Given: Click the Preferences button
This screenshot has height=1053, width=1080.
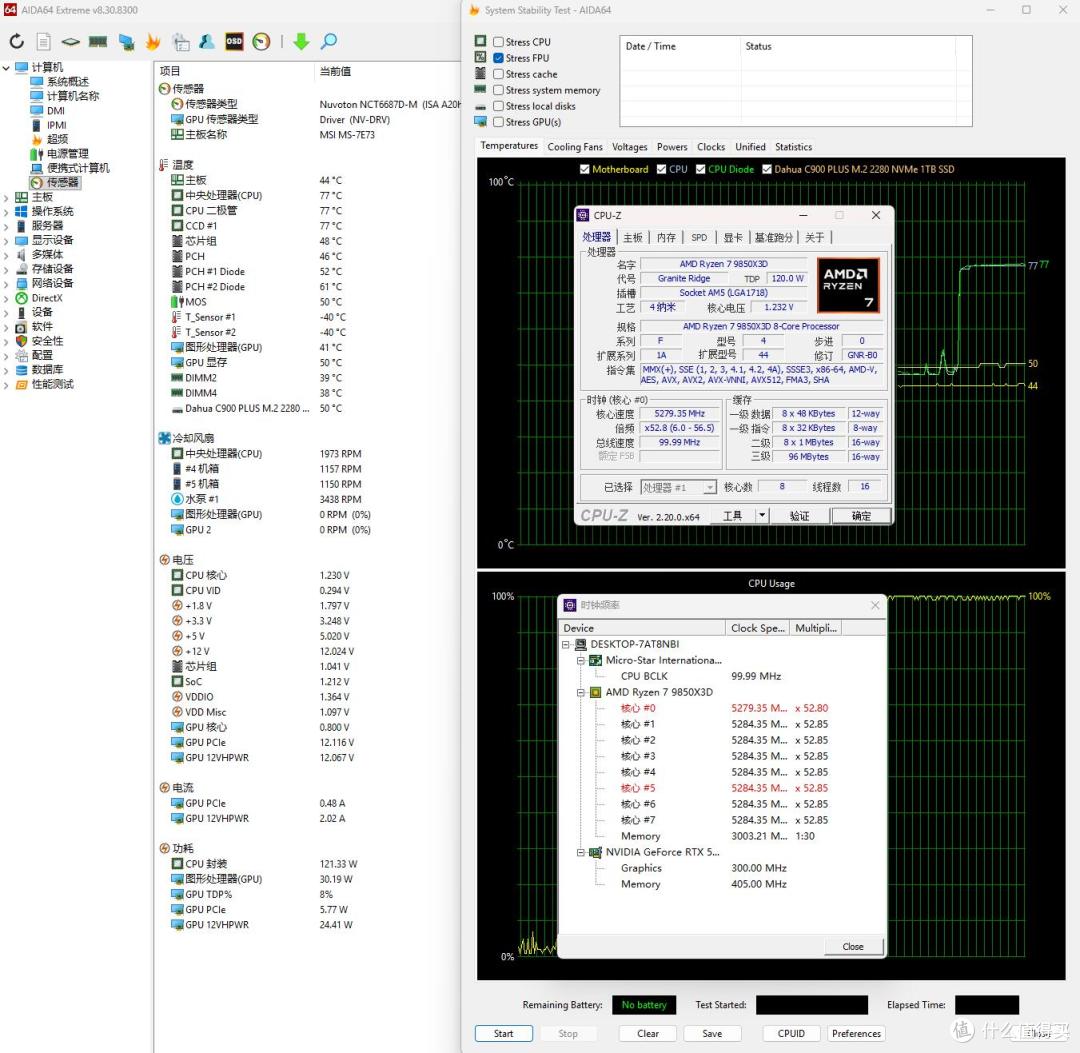Looking at the screenshot, I should click(x=855, y=1033).
